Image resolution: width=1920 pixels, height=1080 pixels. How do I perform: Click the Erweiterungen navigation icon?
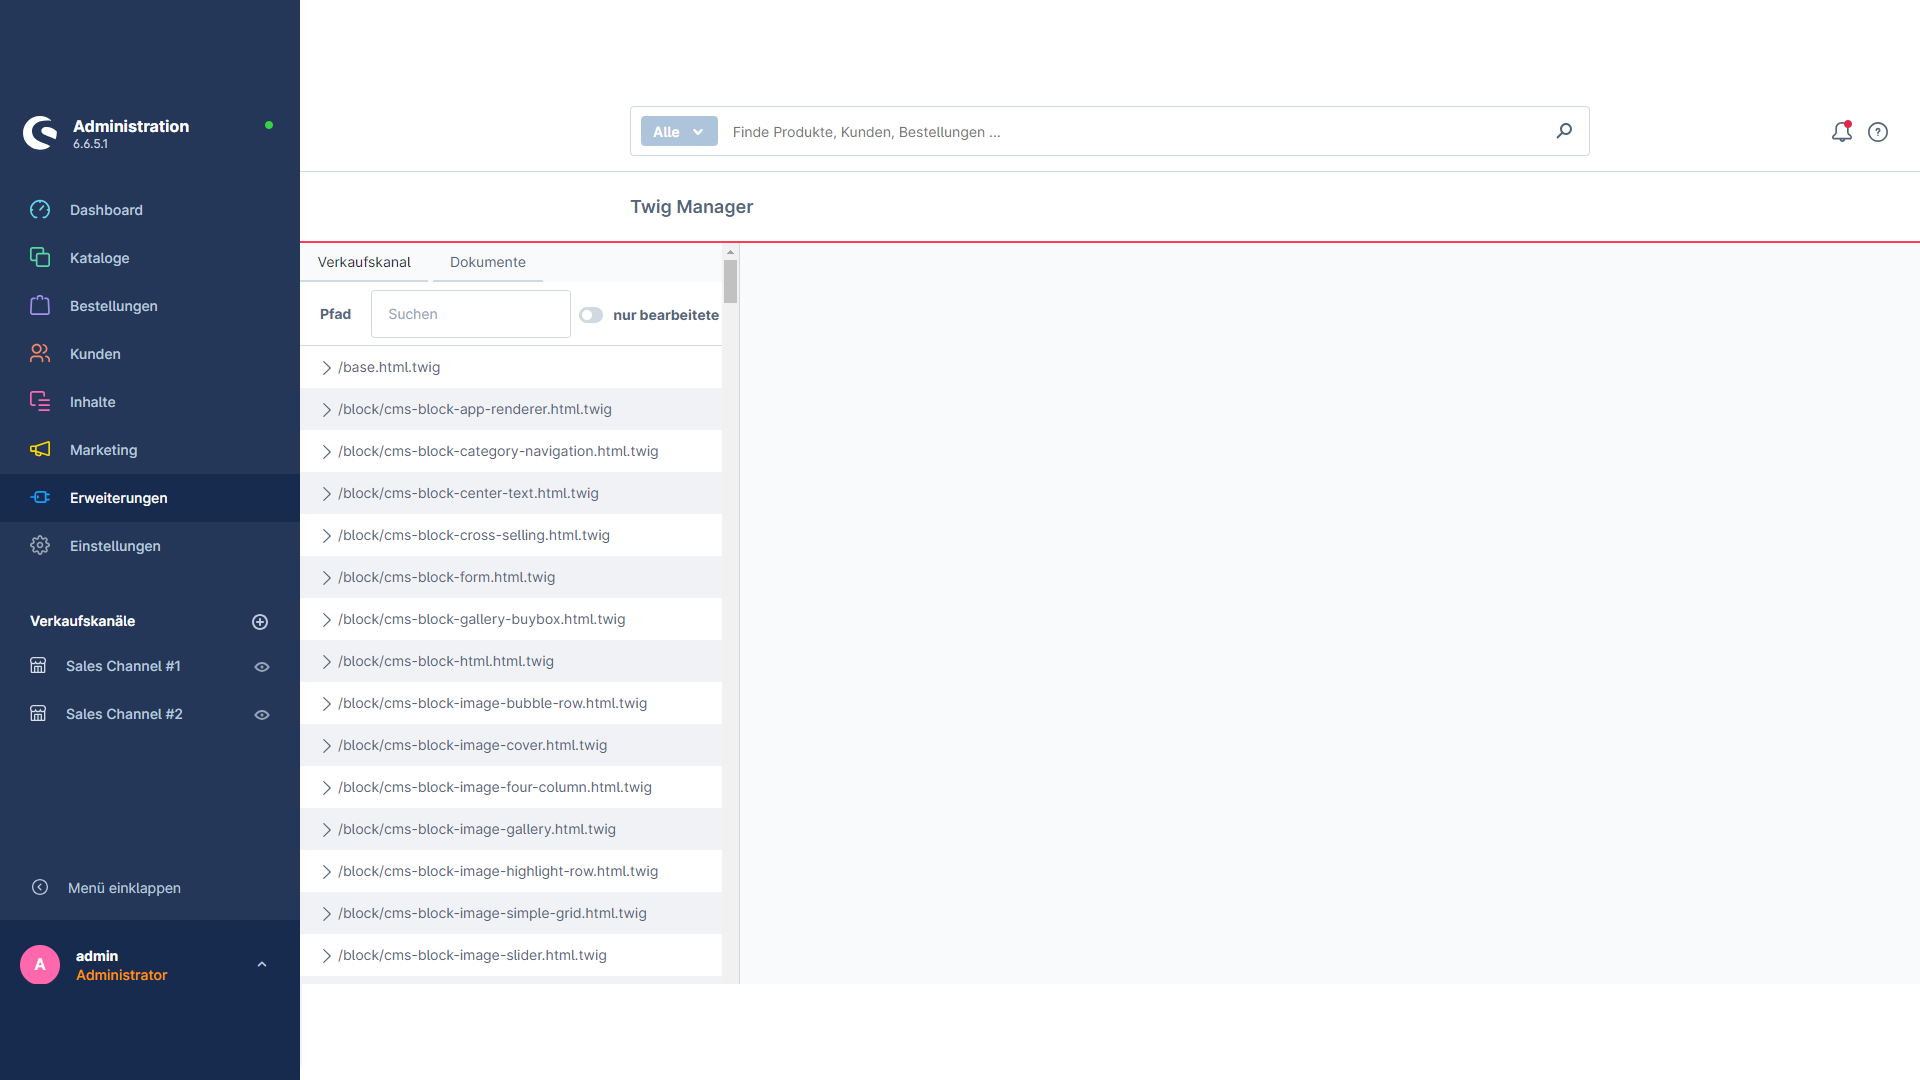point(40,497)
